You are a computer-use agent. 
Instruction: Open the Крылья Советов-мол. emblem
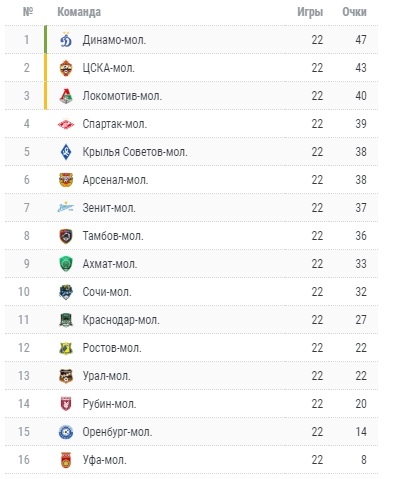[x=66, y=152]
